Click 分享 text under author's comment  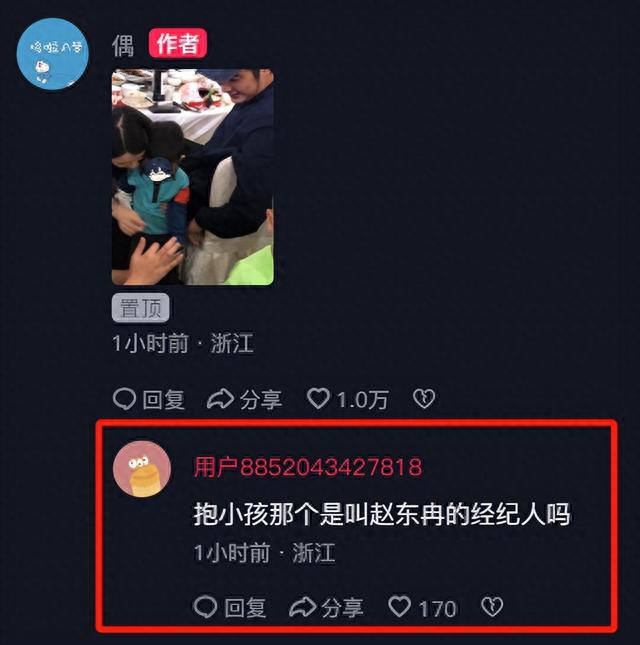[x=261, y=400]
